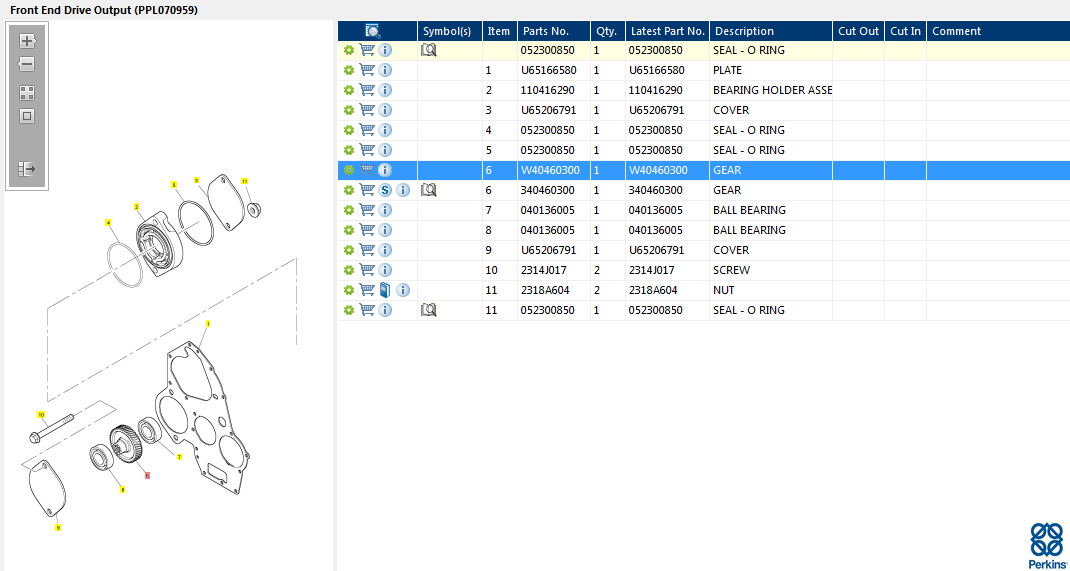Open book-search symbol for item 11 SEAL - O RING
The image size is (1070, 571).
(x=429, y=310)
